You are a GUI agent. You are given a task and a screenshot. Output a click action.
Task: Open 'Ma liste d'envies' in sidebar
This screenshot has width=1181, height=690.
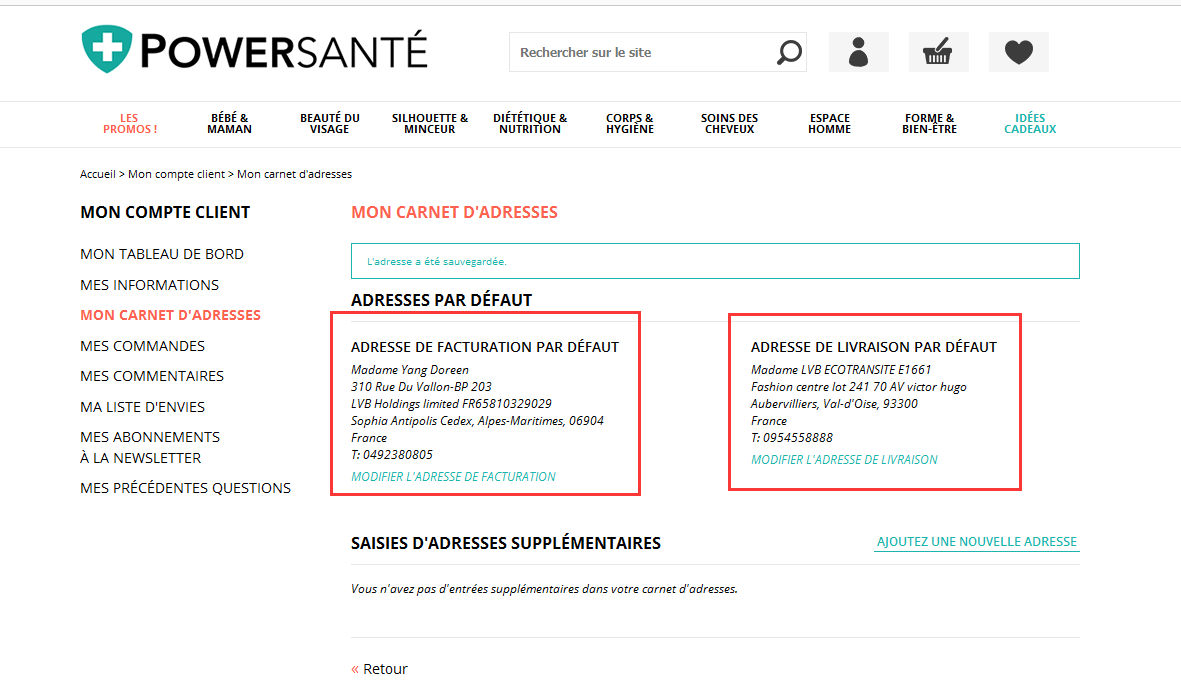[x=142, y=407]
